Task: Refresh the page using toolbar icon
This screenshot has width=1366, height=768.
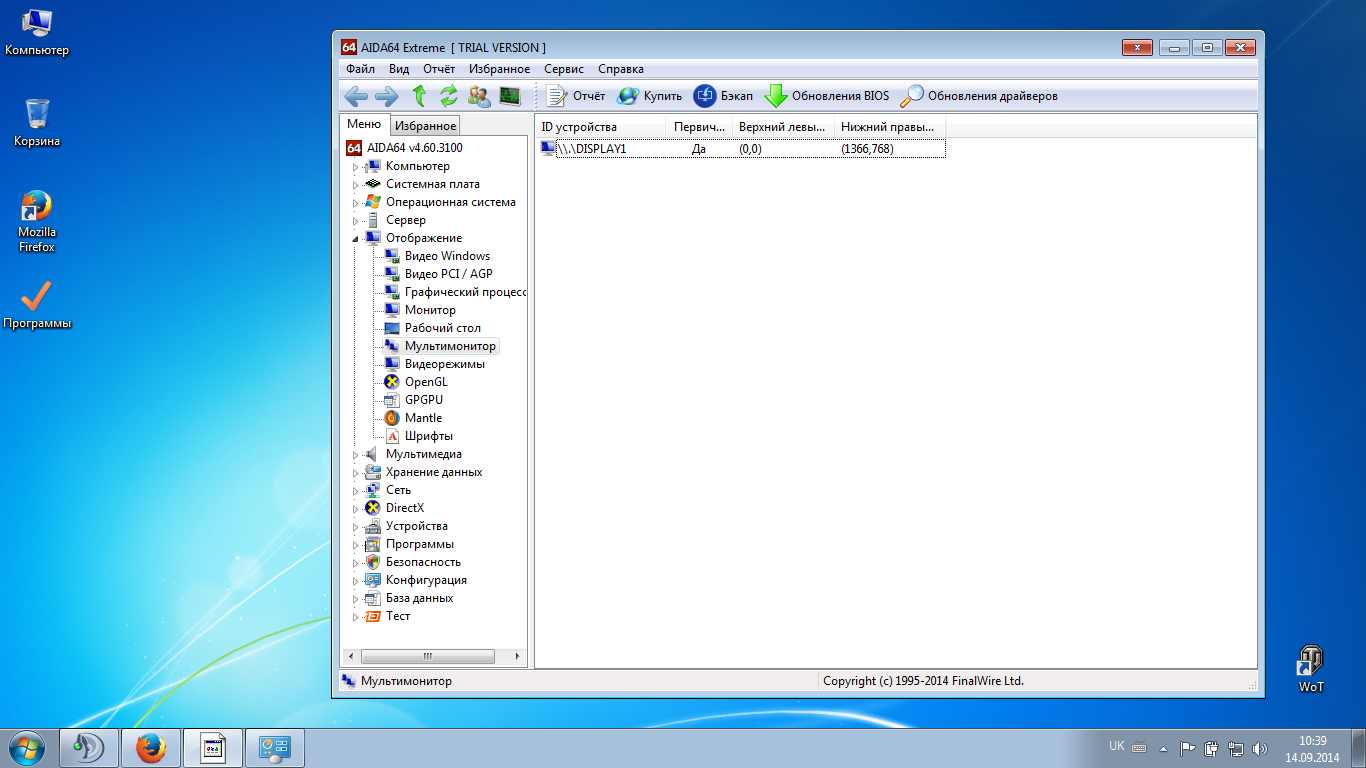Action: (x=449, y=96)
